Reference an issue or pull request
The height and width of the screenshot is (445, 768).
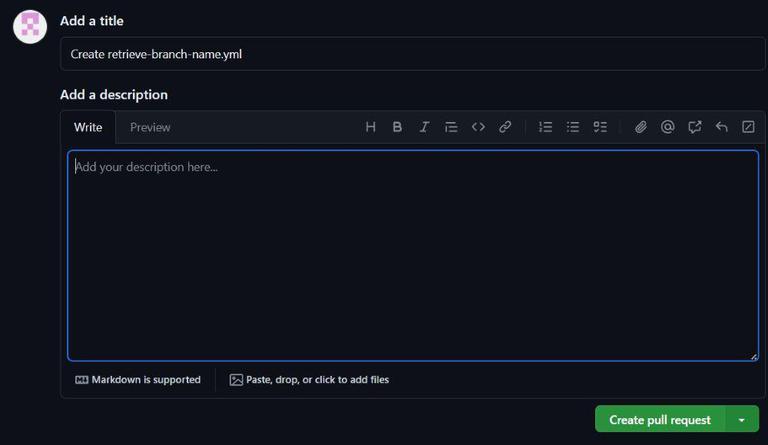695,127
